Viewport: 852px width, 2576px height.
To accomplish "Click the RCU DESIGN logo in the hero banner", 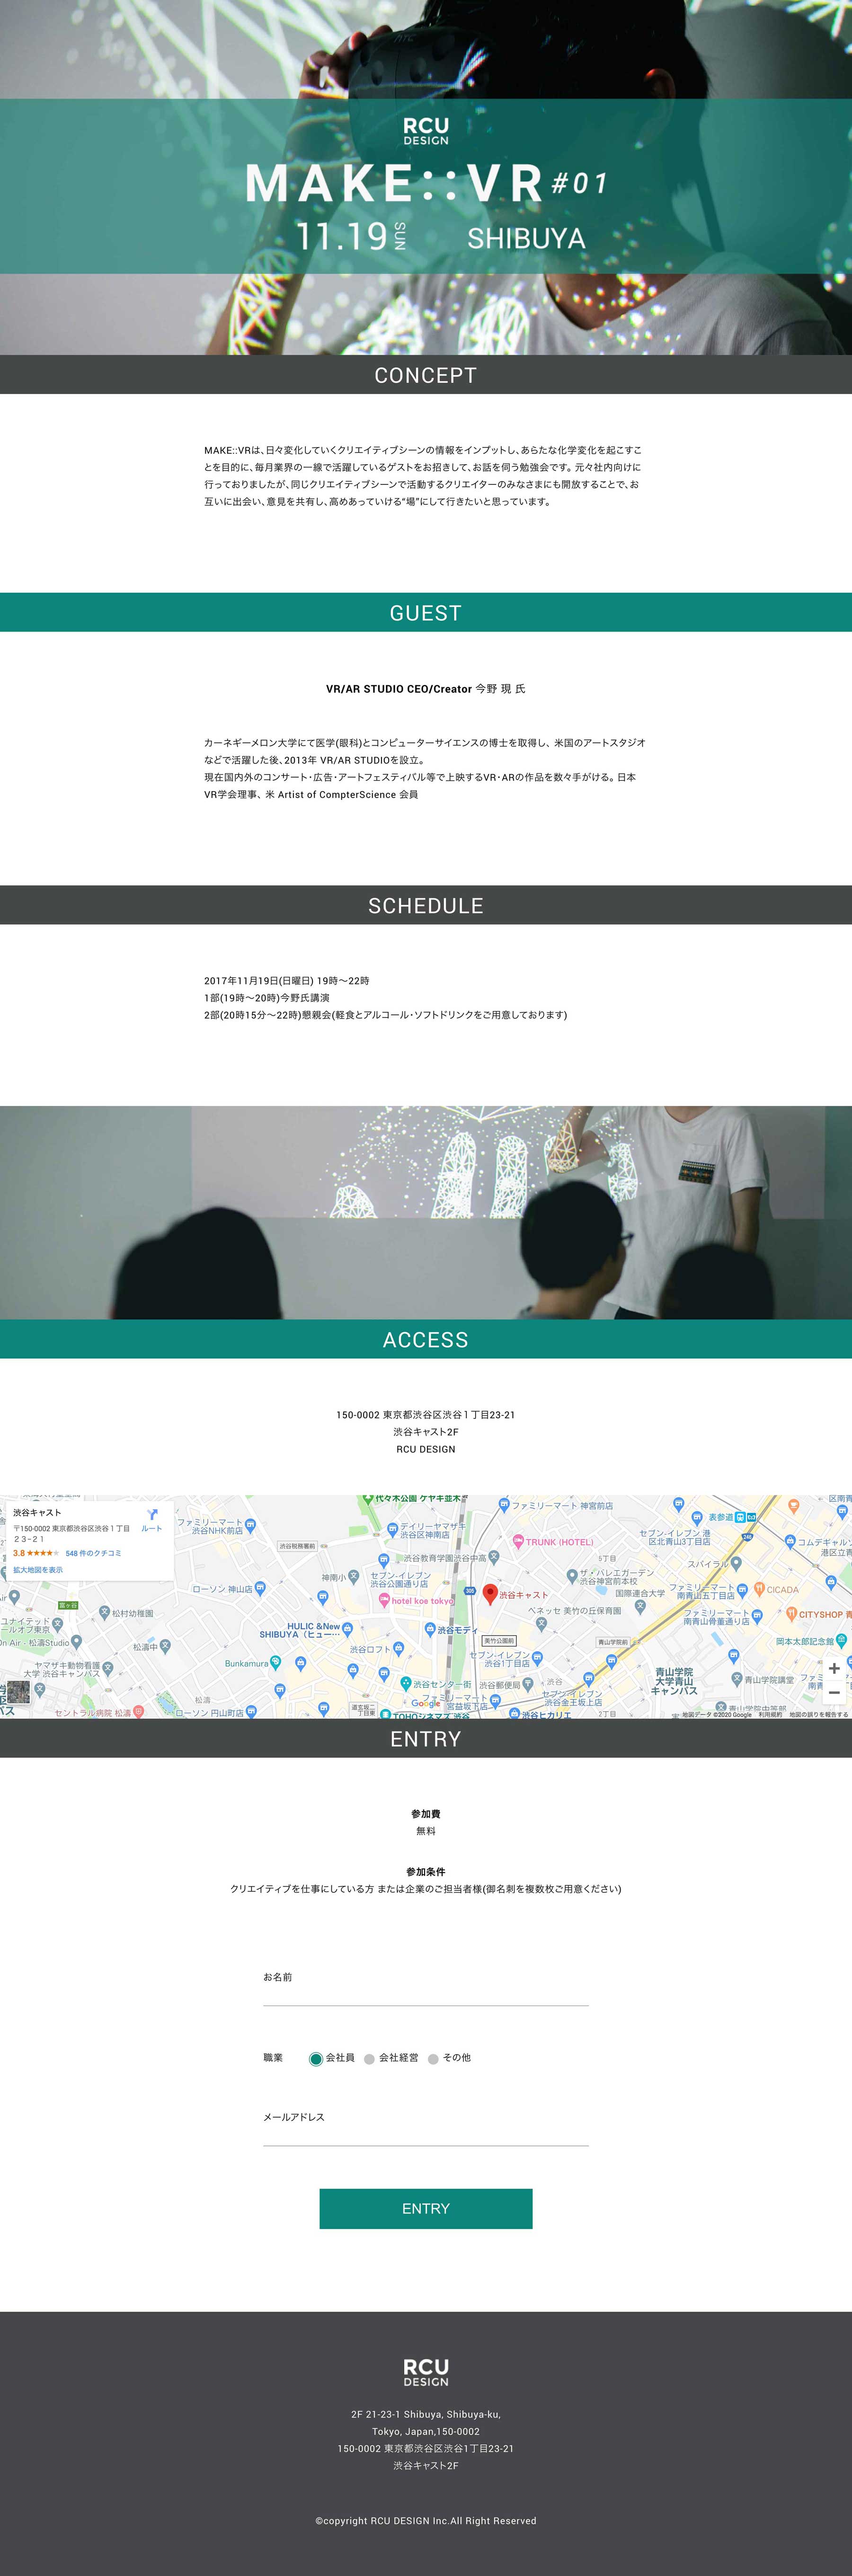I will 426,131.
